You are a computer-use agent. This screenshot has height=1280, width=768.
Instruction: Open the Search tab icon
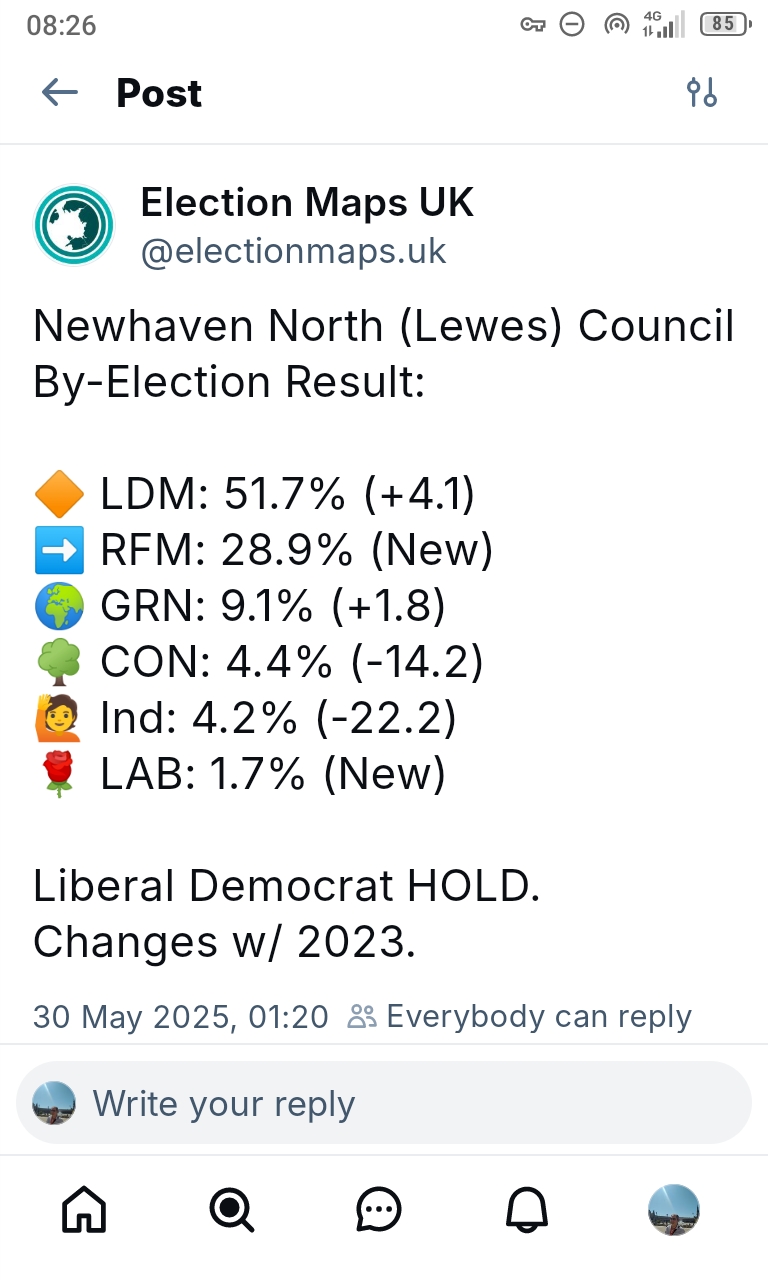pos(231,1211)
